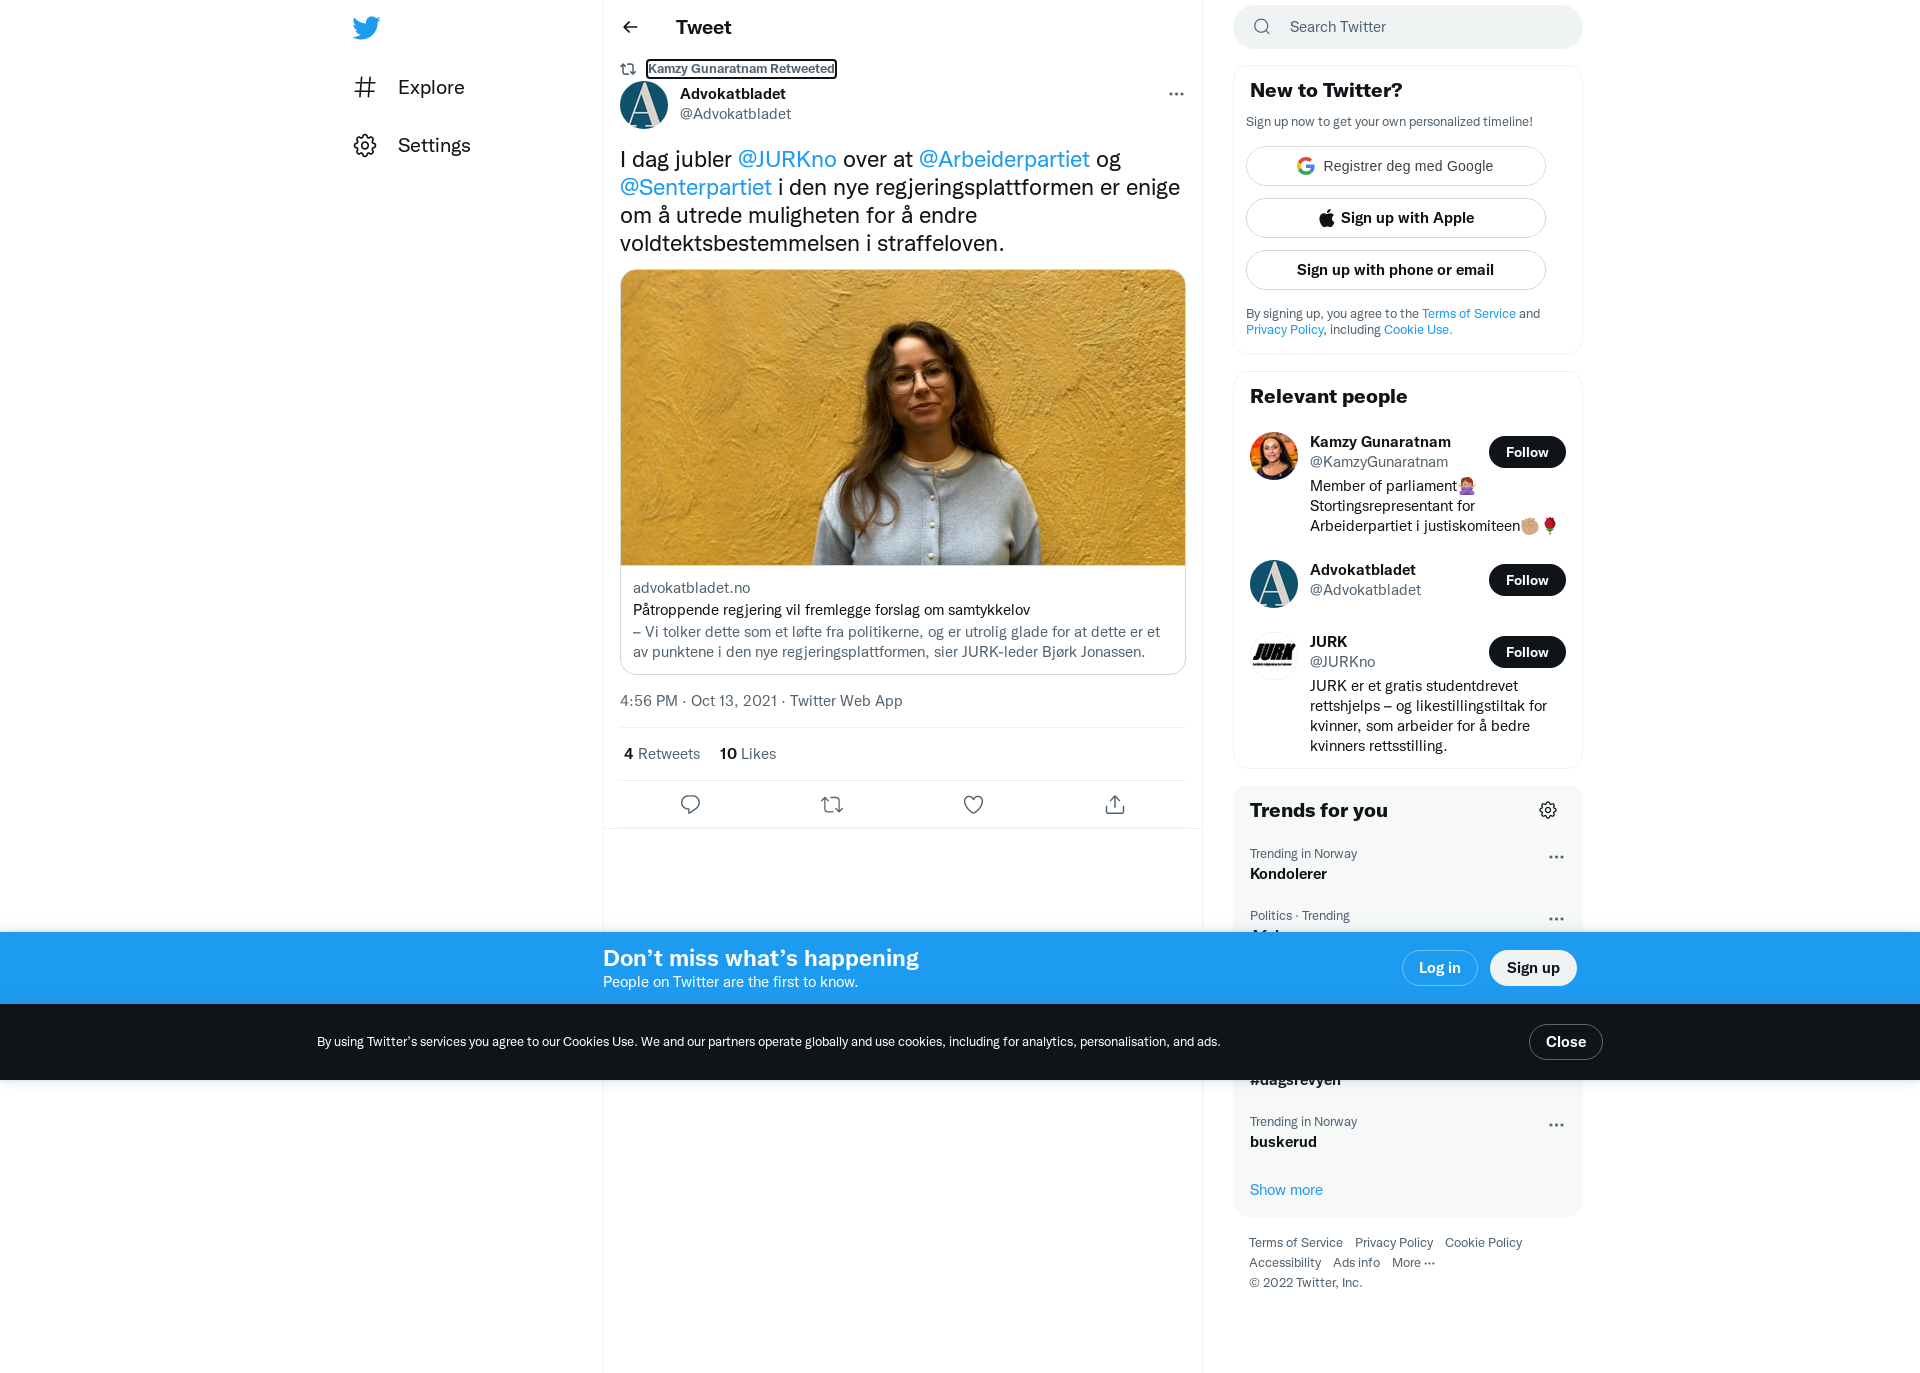Open Explore in left sidebar
Viewport: 1920px width, 1373px height.
[x=409, y=87]
